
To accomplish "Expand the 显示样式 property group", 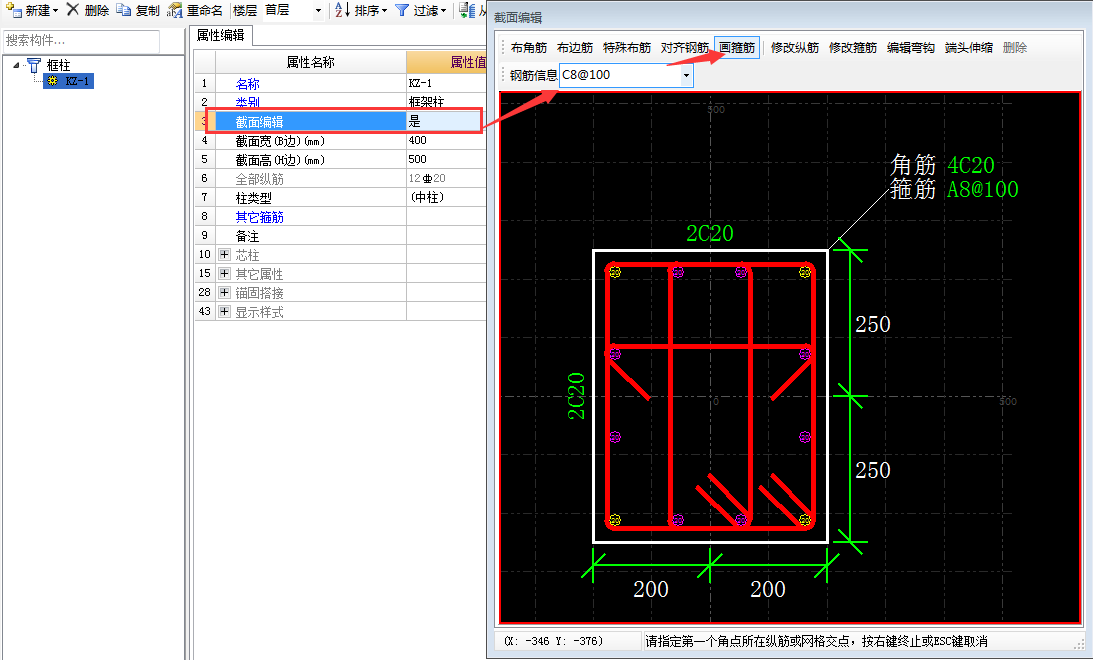I will (x=224, y=312).
